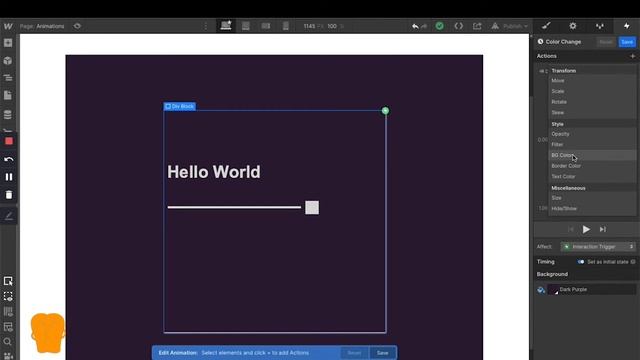Choose Border Color action
Viewport: 640px width, 360px height.
click(592, 166)
